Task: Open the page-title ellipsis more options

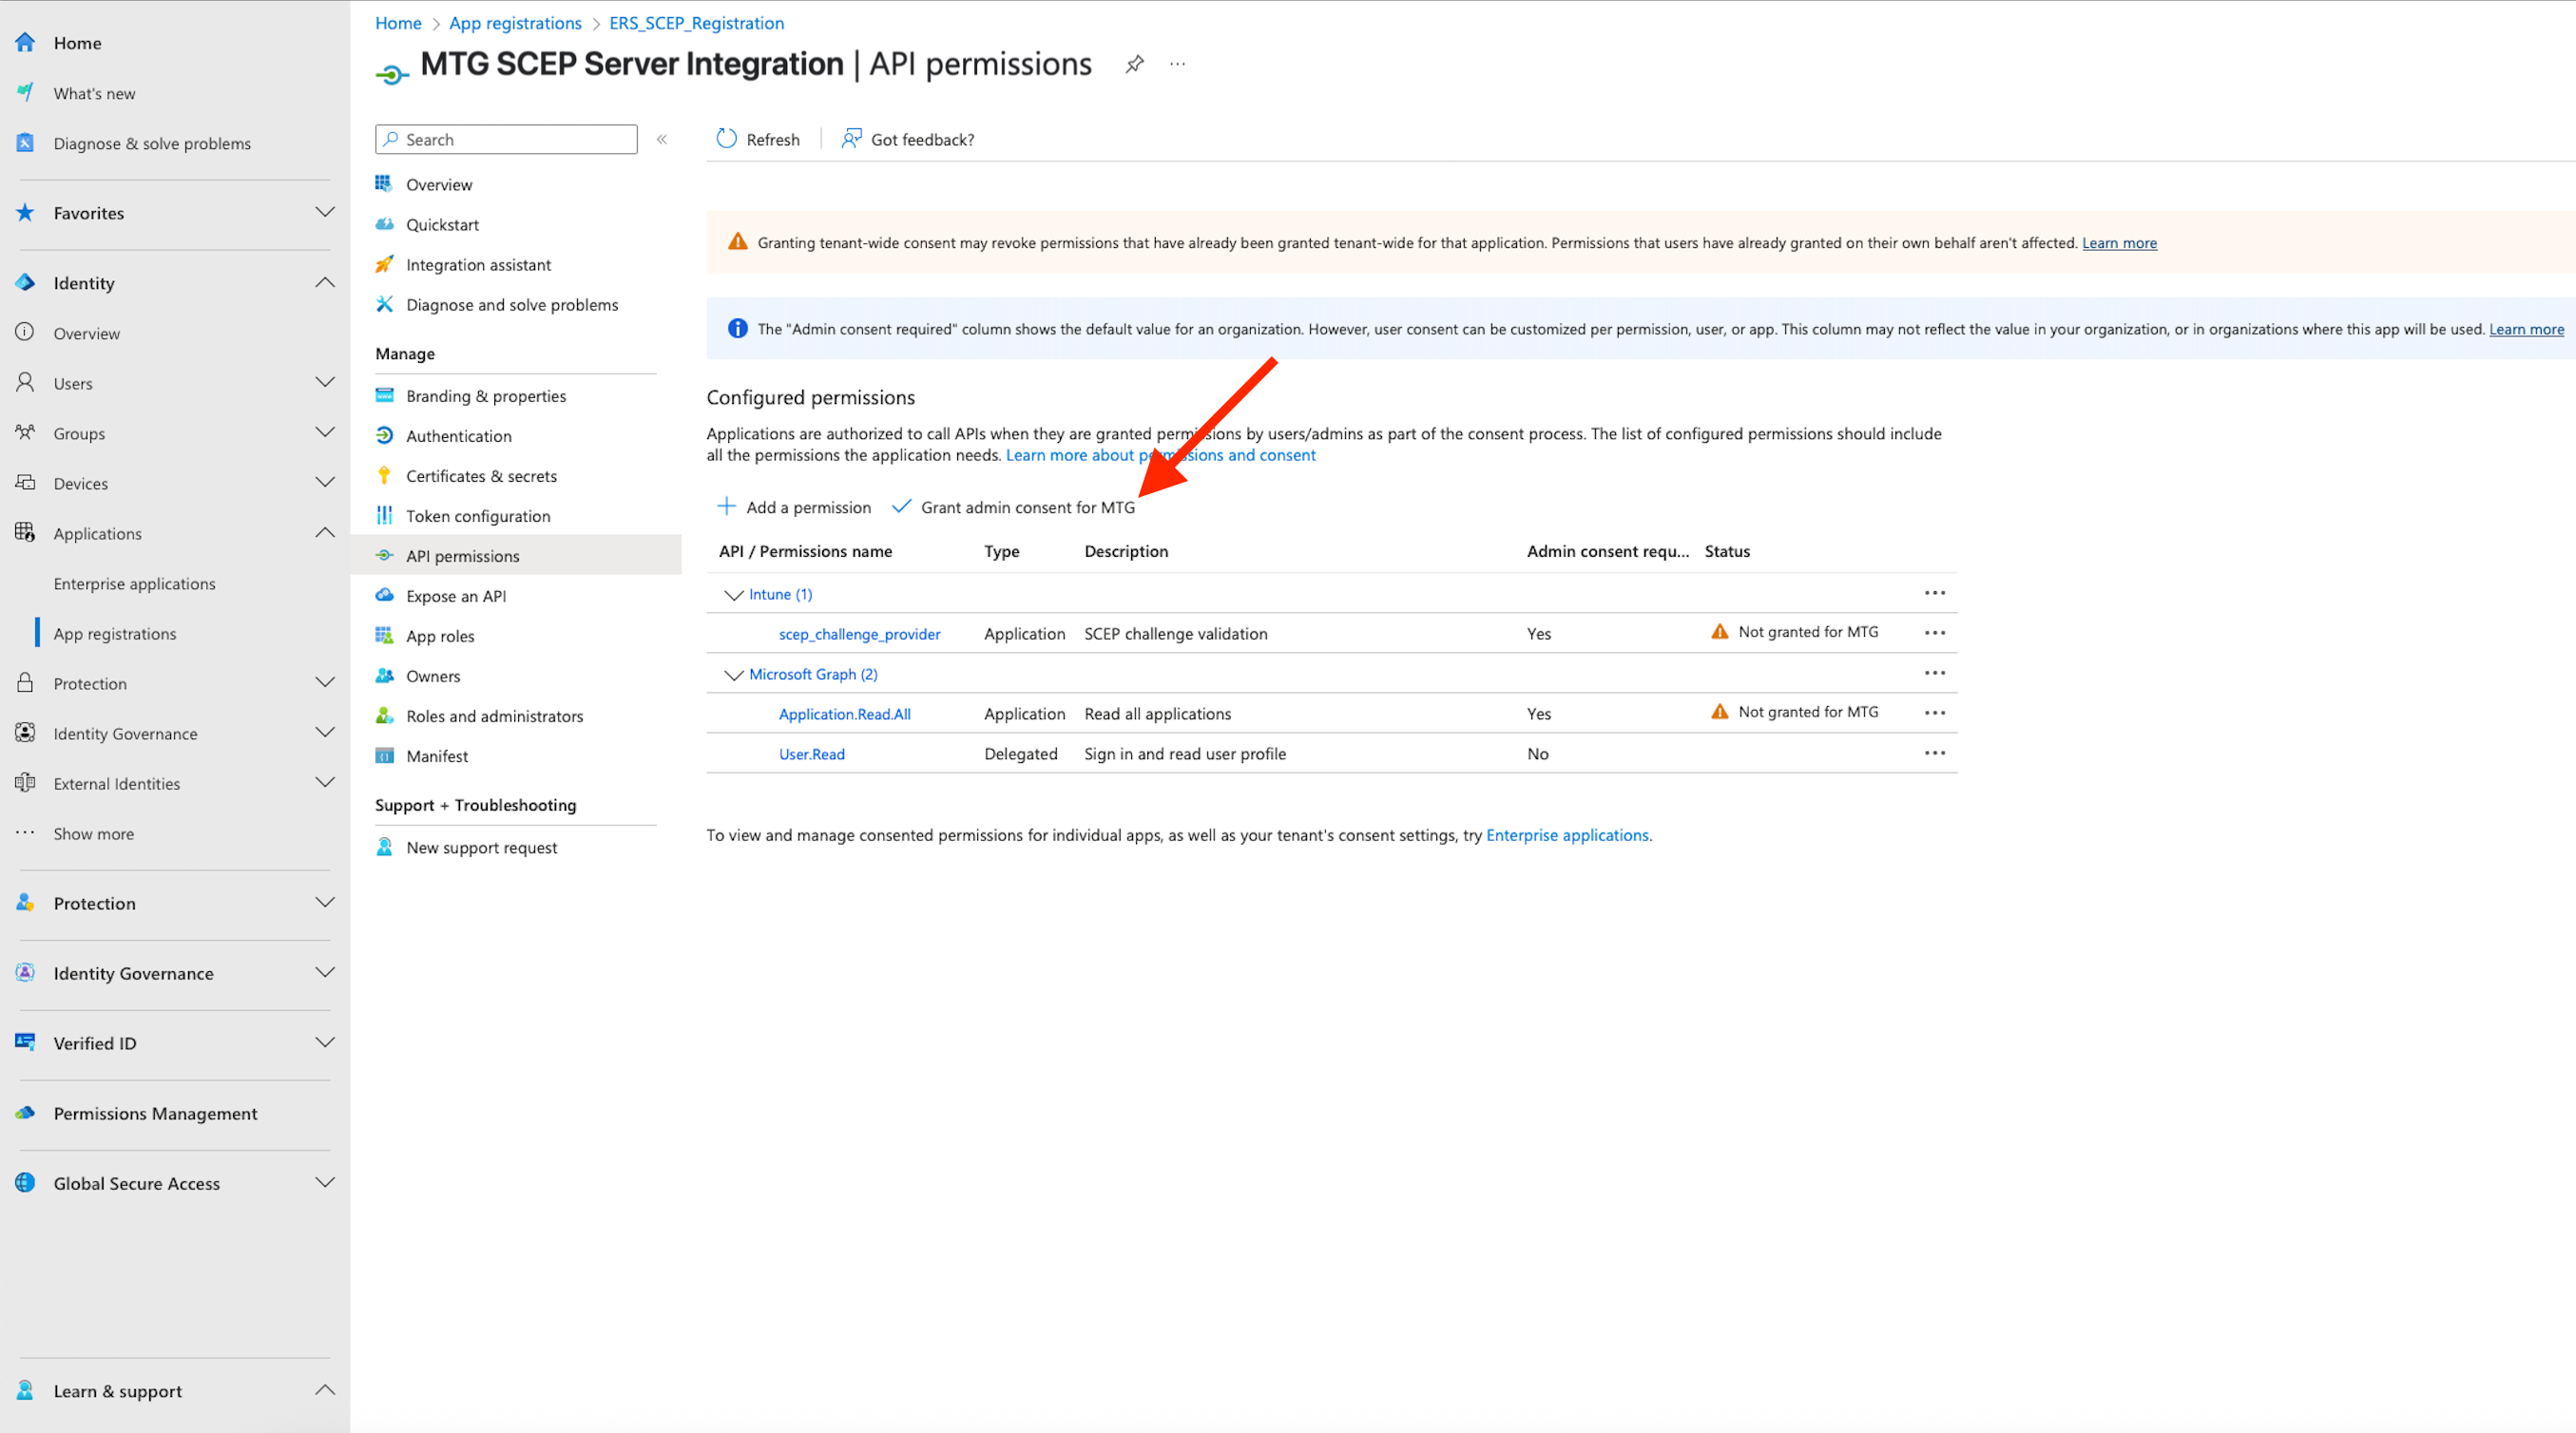Action: 1177,64
